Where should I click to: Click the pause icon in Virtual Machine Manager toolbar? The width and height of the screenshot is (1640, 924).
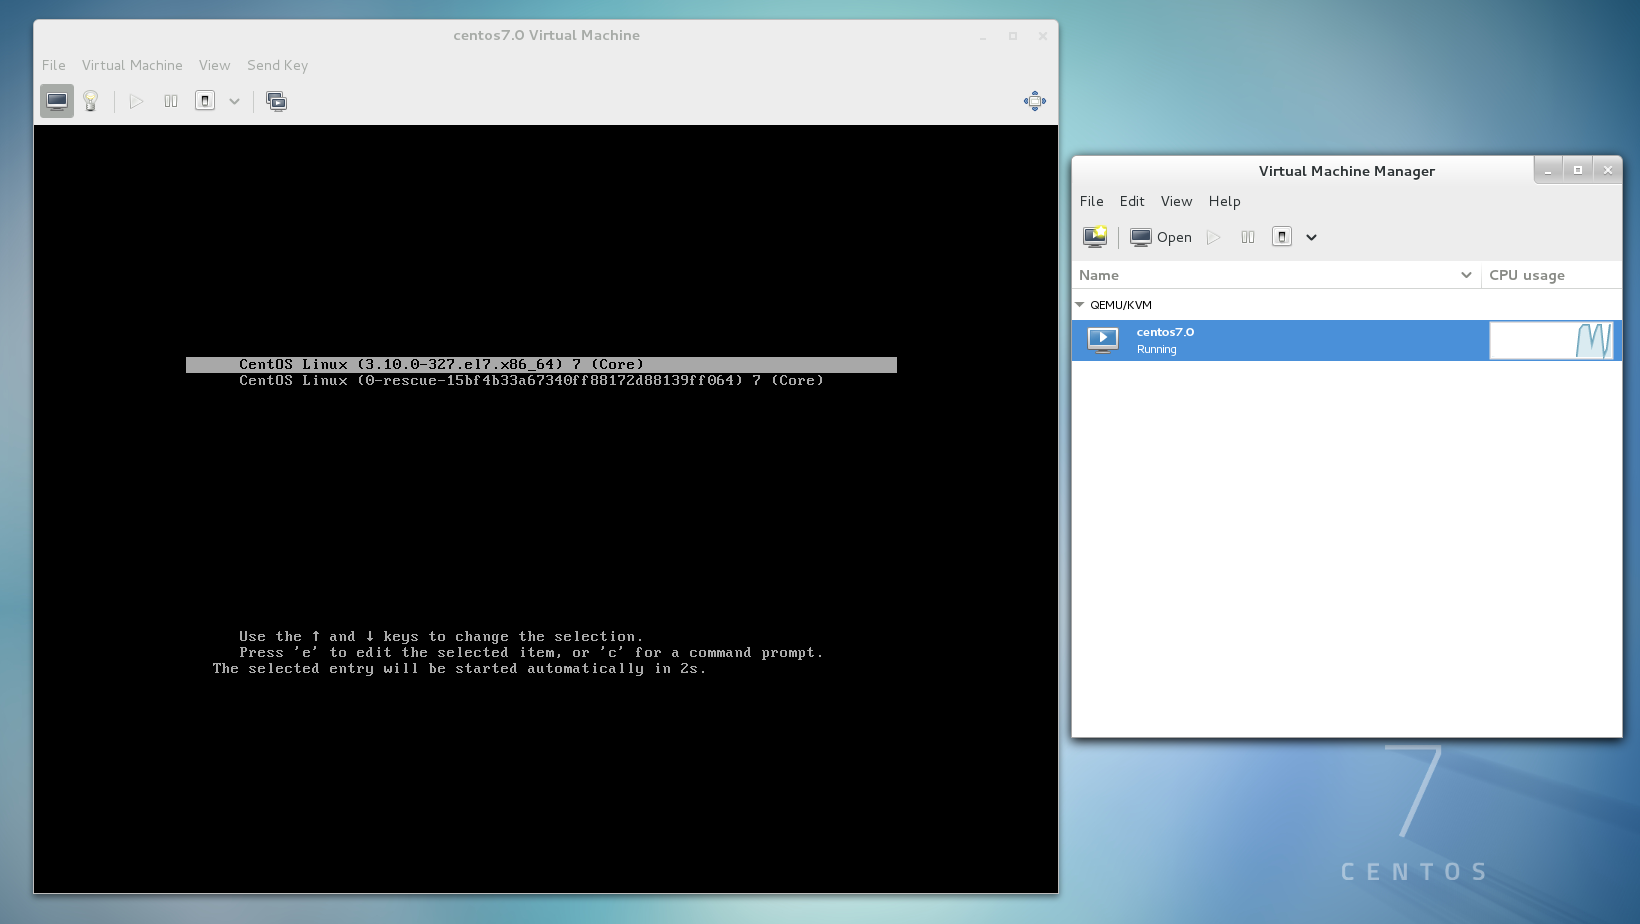pos(1248,237)
